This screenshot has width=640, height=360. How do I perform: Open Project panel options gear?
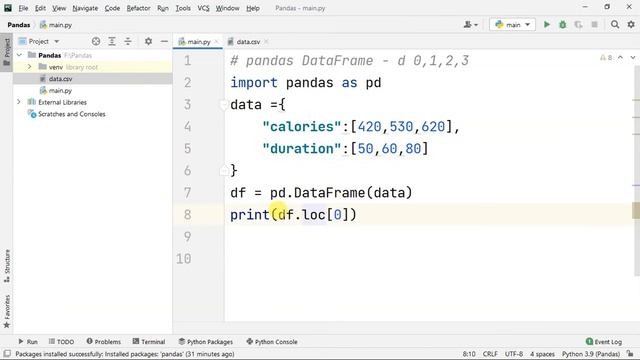(x=149, y=41)
